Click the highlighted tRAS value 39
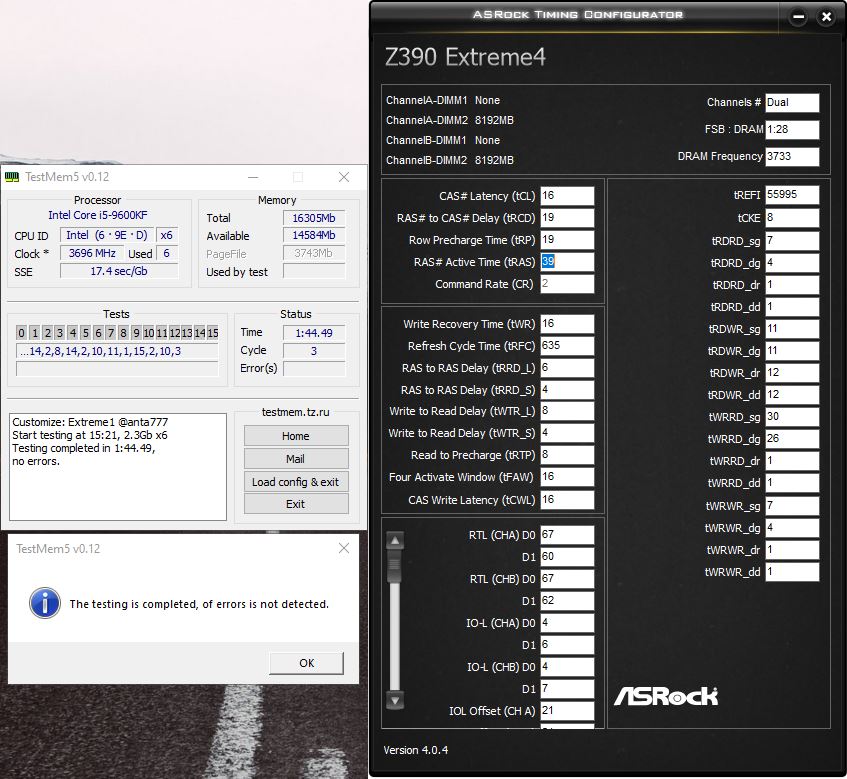The image size is (847, 779). pos(548,261)
